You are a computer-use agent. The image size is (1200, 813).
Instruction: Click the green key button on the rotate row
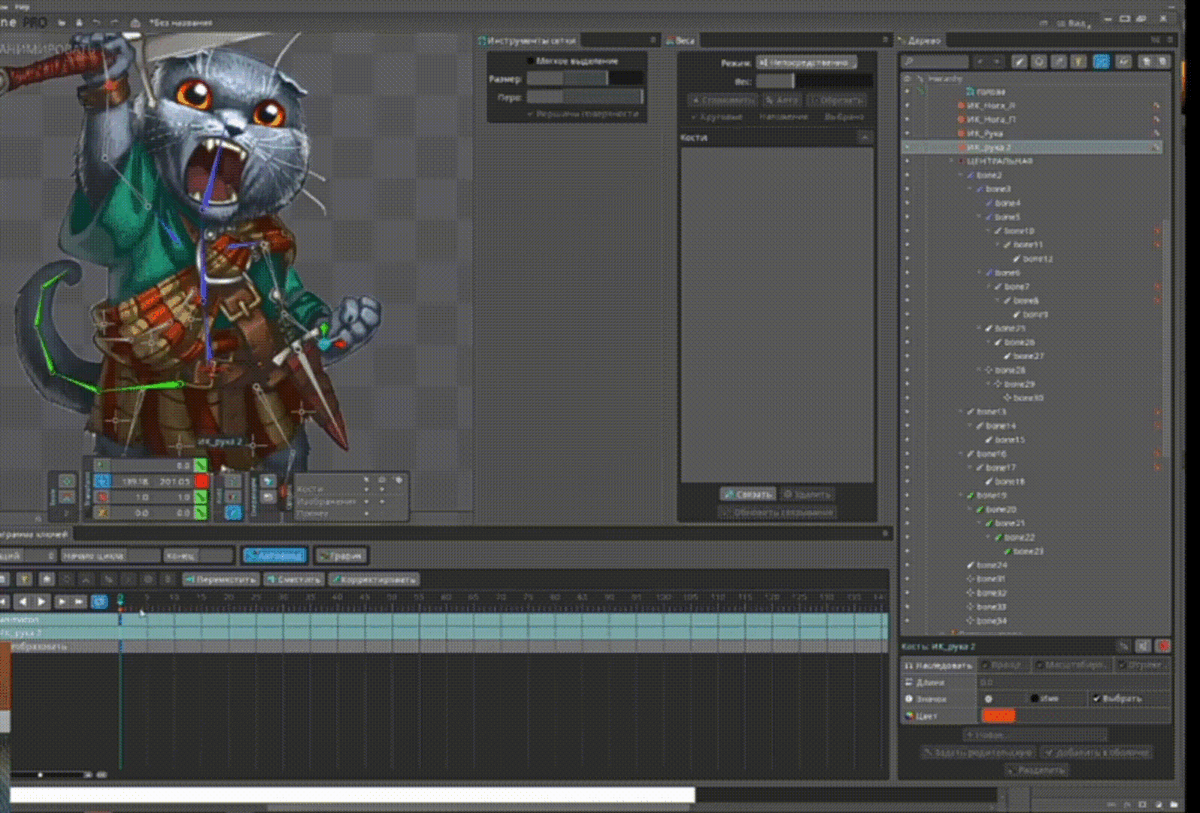tap(201, 465)
